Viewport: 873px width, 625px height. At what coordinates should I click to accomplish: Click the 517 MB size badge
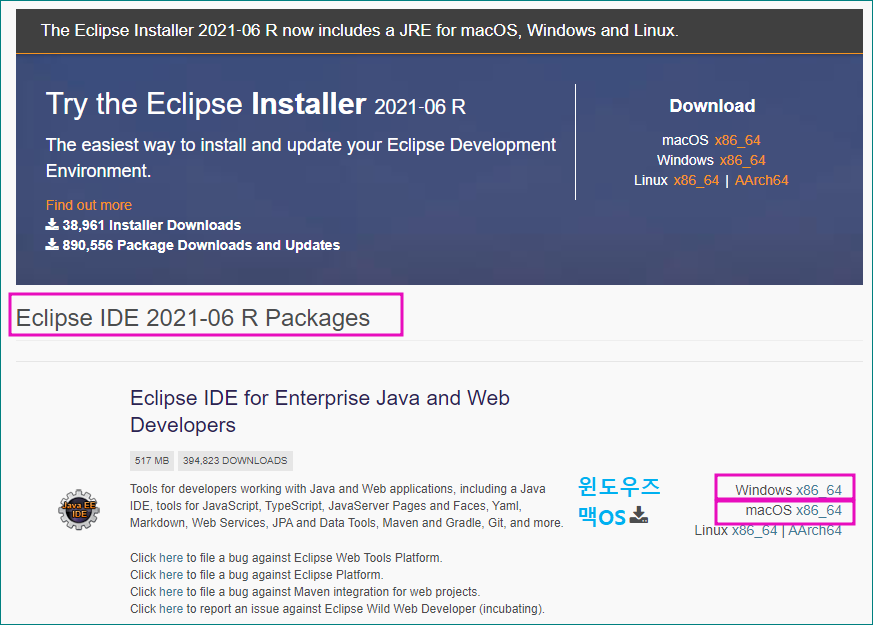[x=152, y=461]
